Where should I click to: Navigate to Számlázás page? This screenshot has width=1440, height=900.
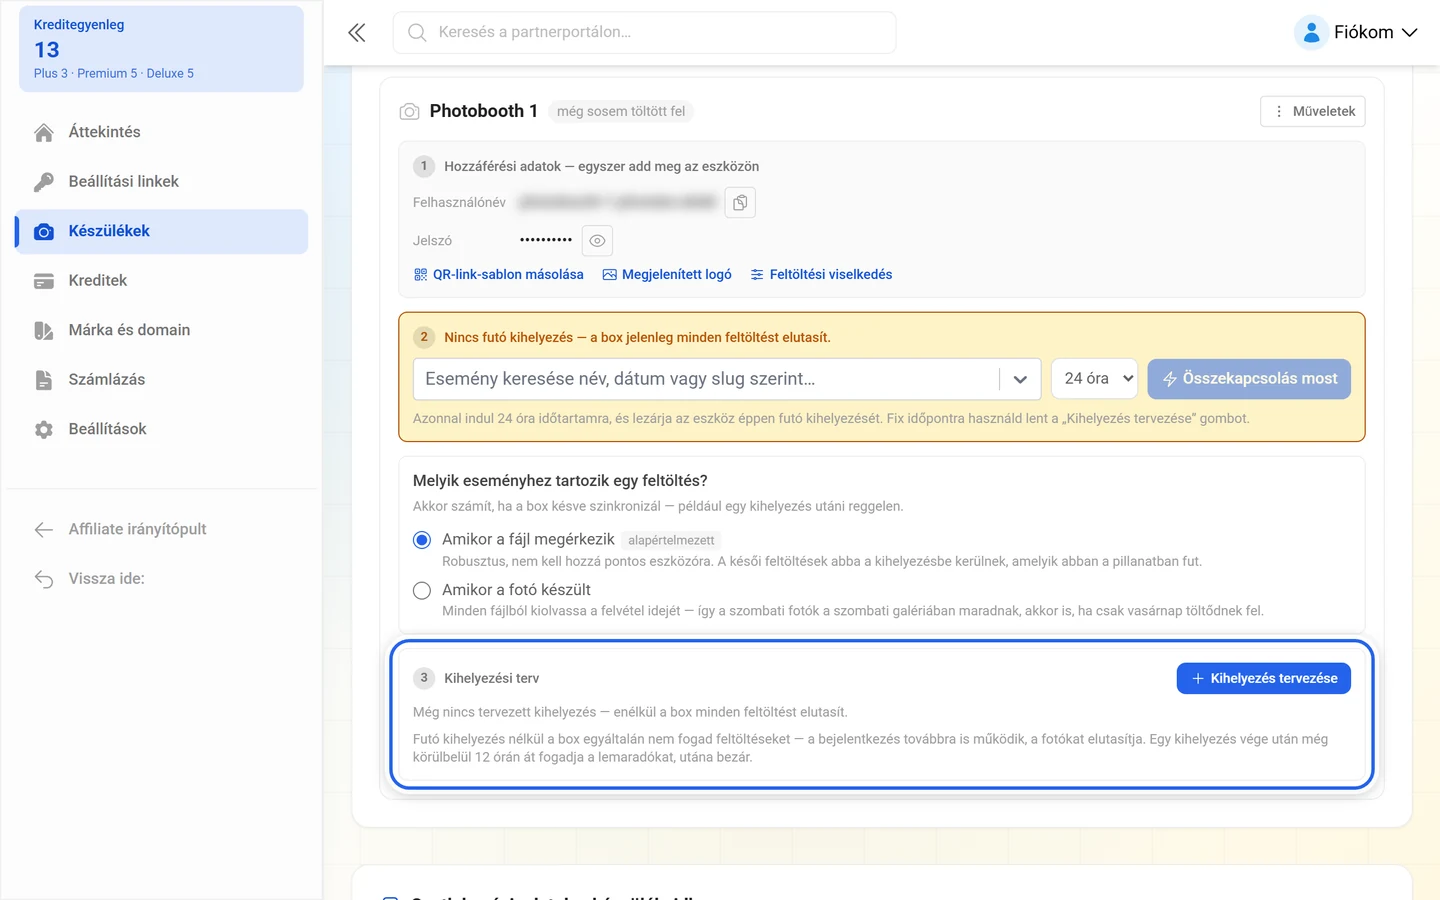(x=161, y=380)
